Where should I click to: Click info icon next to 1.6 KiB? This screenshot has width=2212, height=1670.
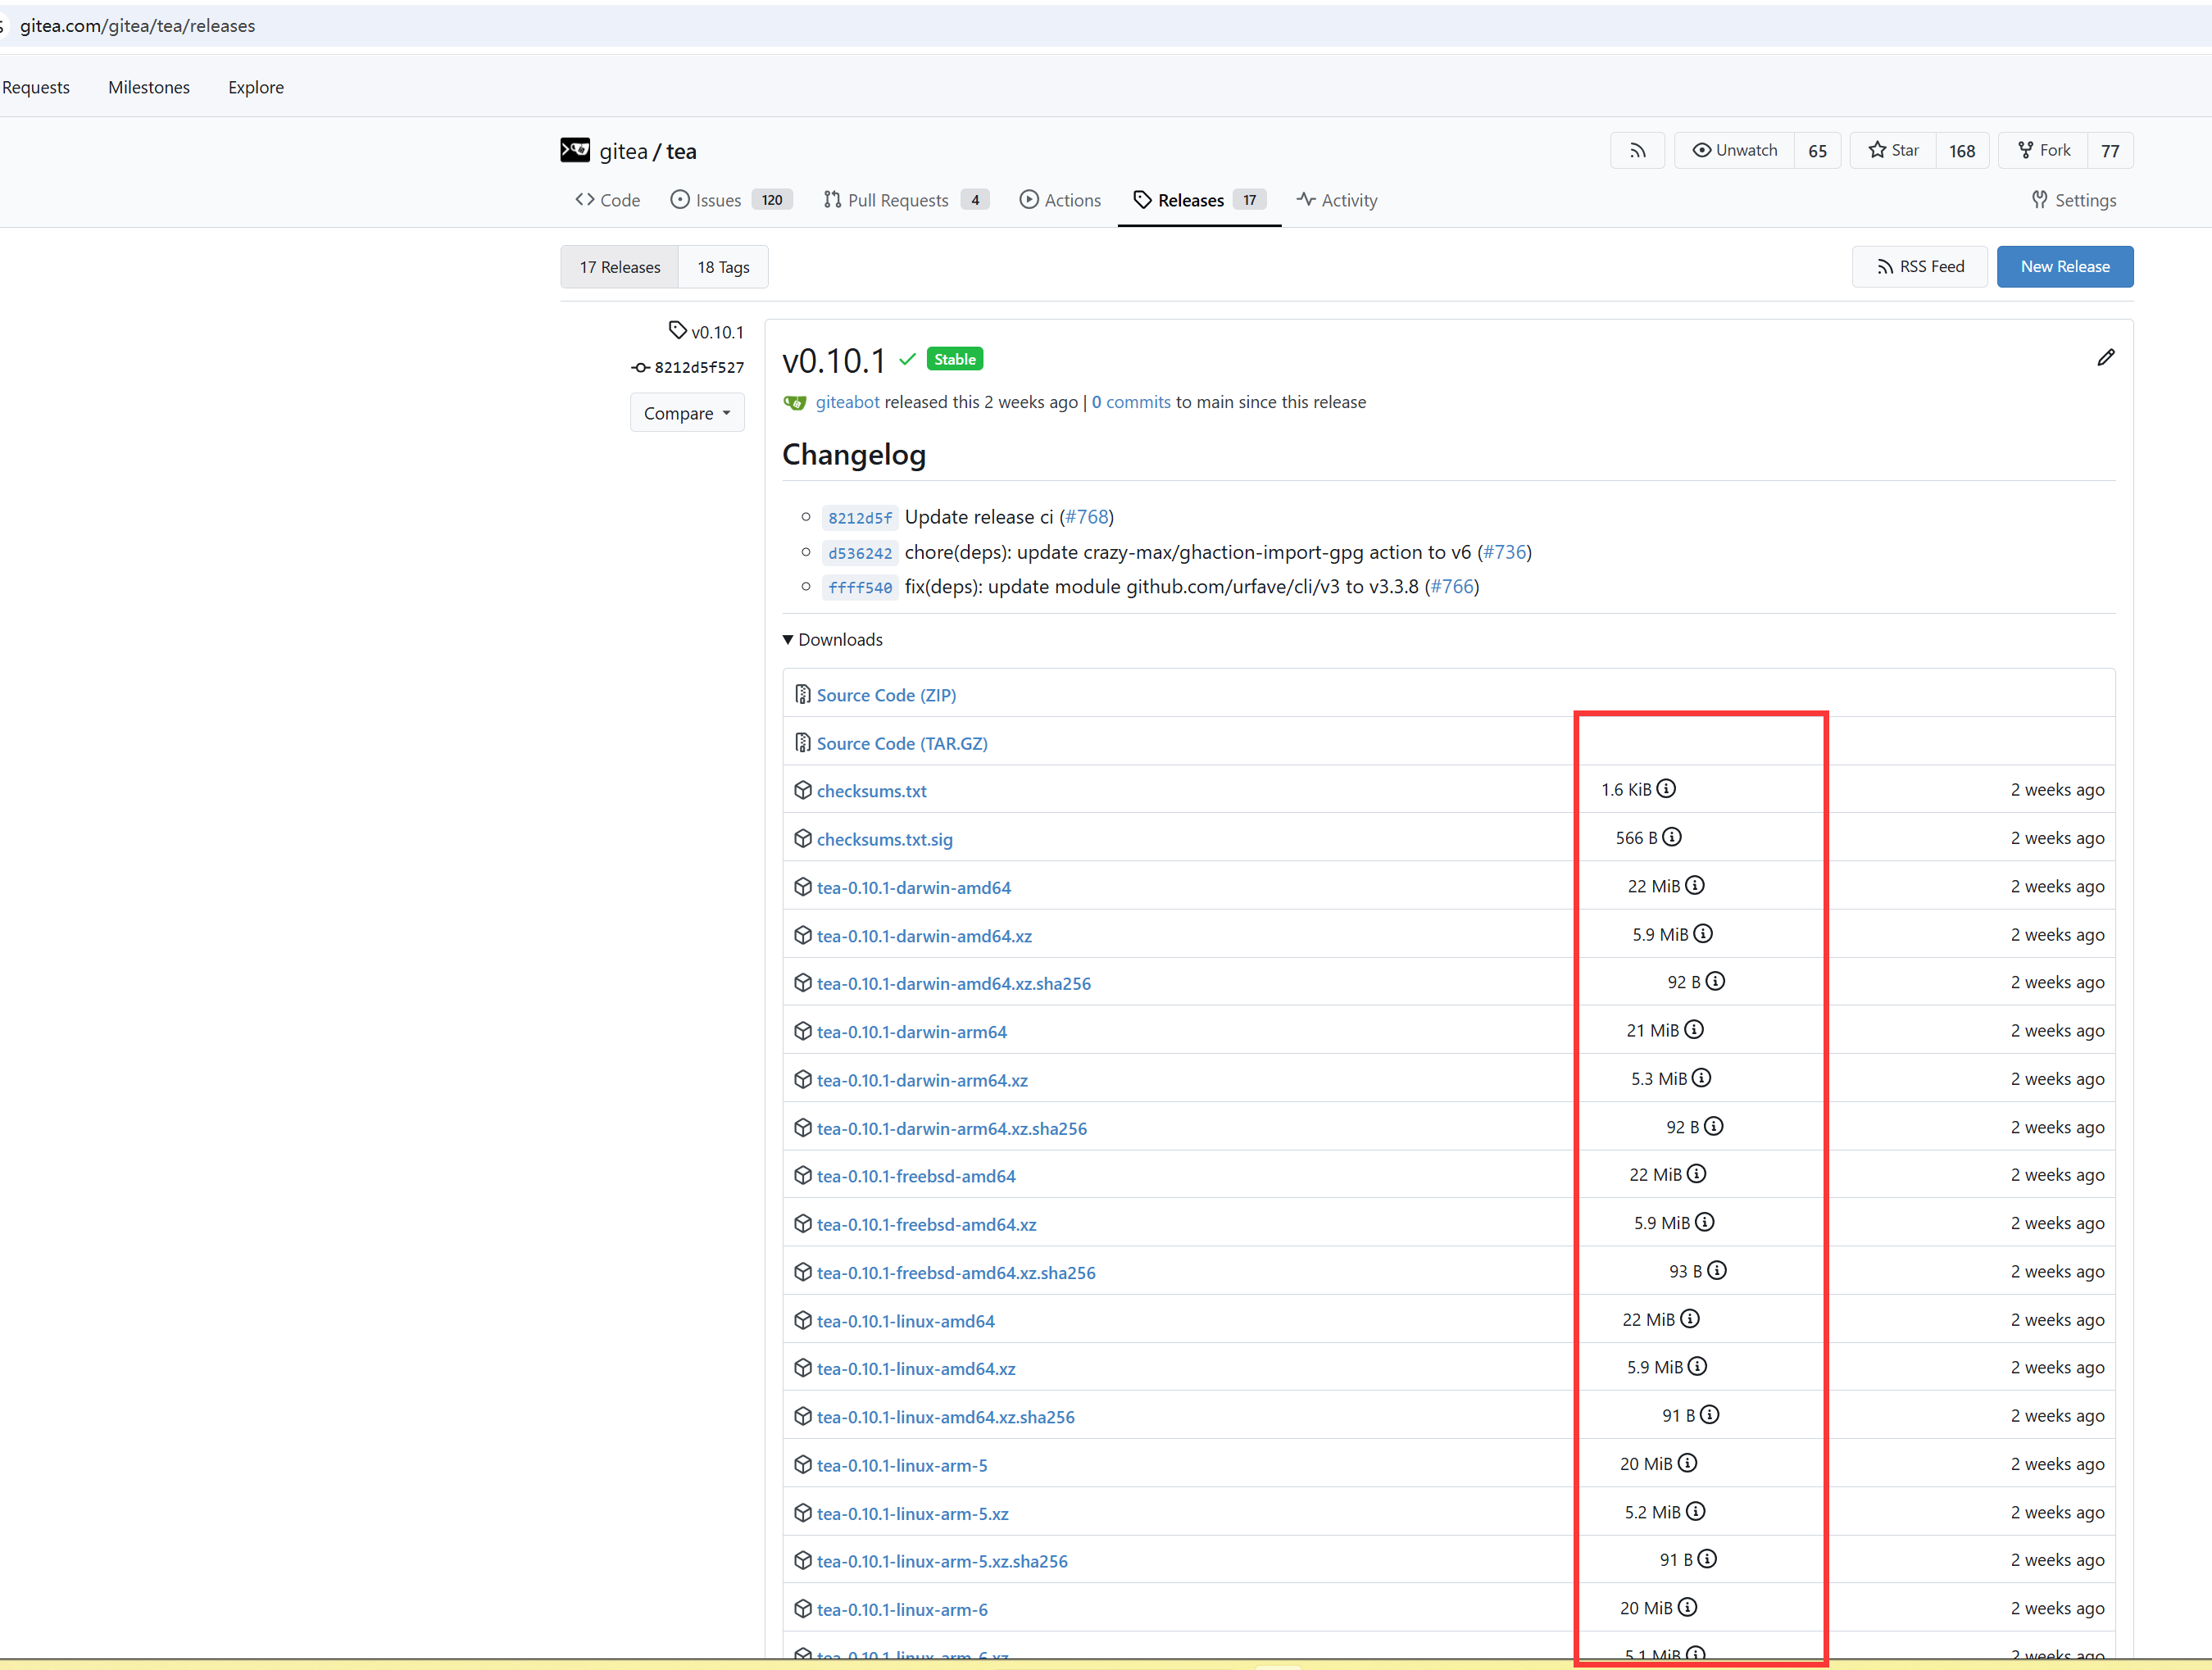tap(1666, 789)
